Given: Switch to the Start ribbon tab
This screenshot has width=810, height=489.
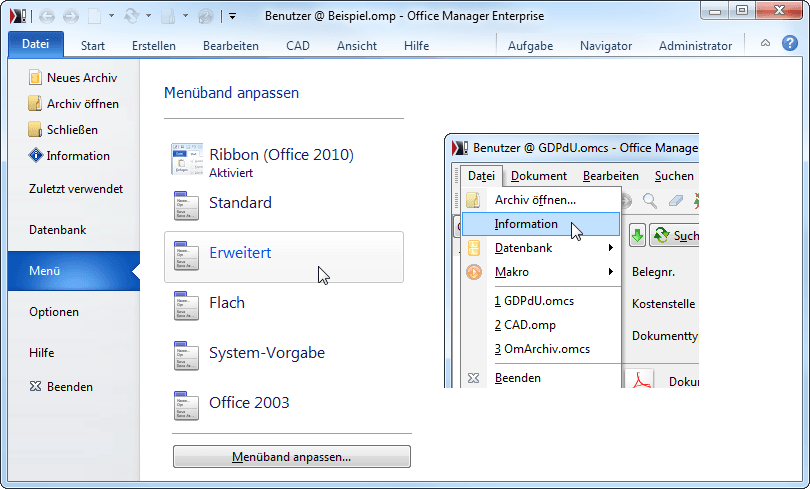Looking at the screenshot, I should [93, 46].
